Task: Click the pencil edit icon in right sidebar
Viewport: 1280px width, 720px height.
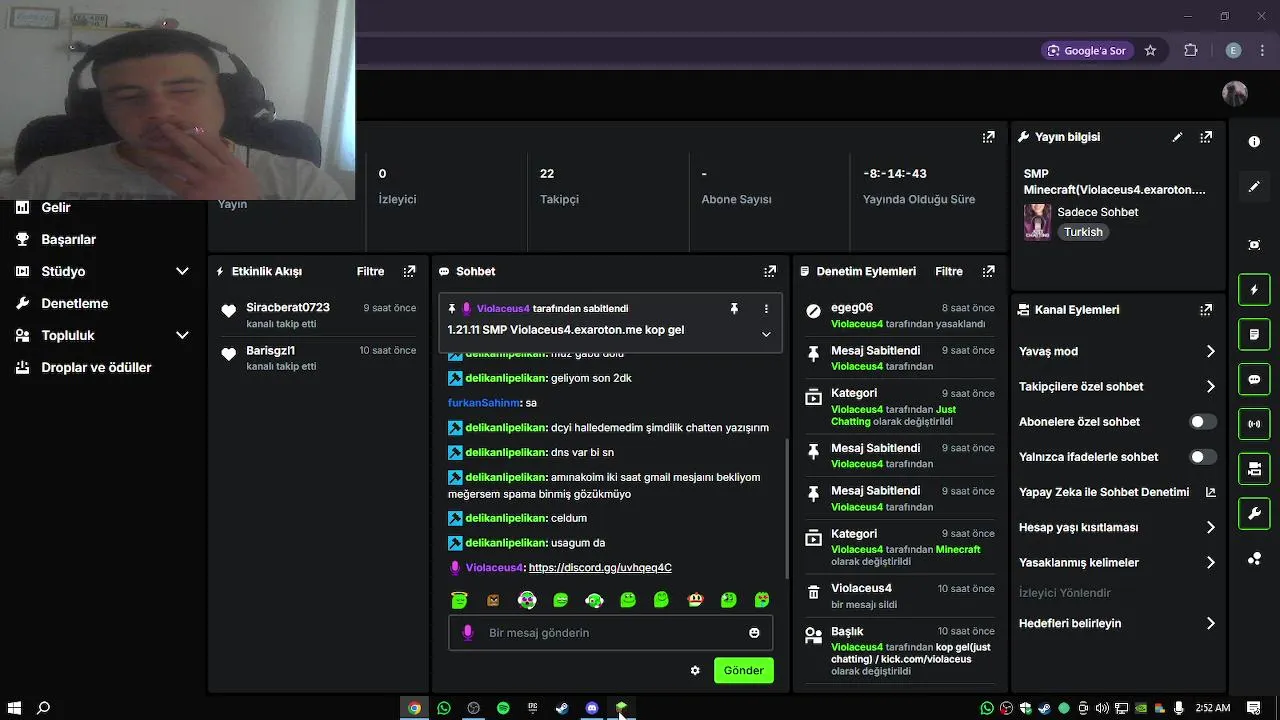Action: pos(1254,187)
